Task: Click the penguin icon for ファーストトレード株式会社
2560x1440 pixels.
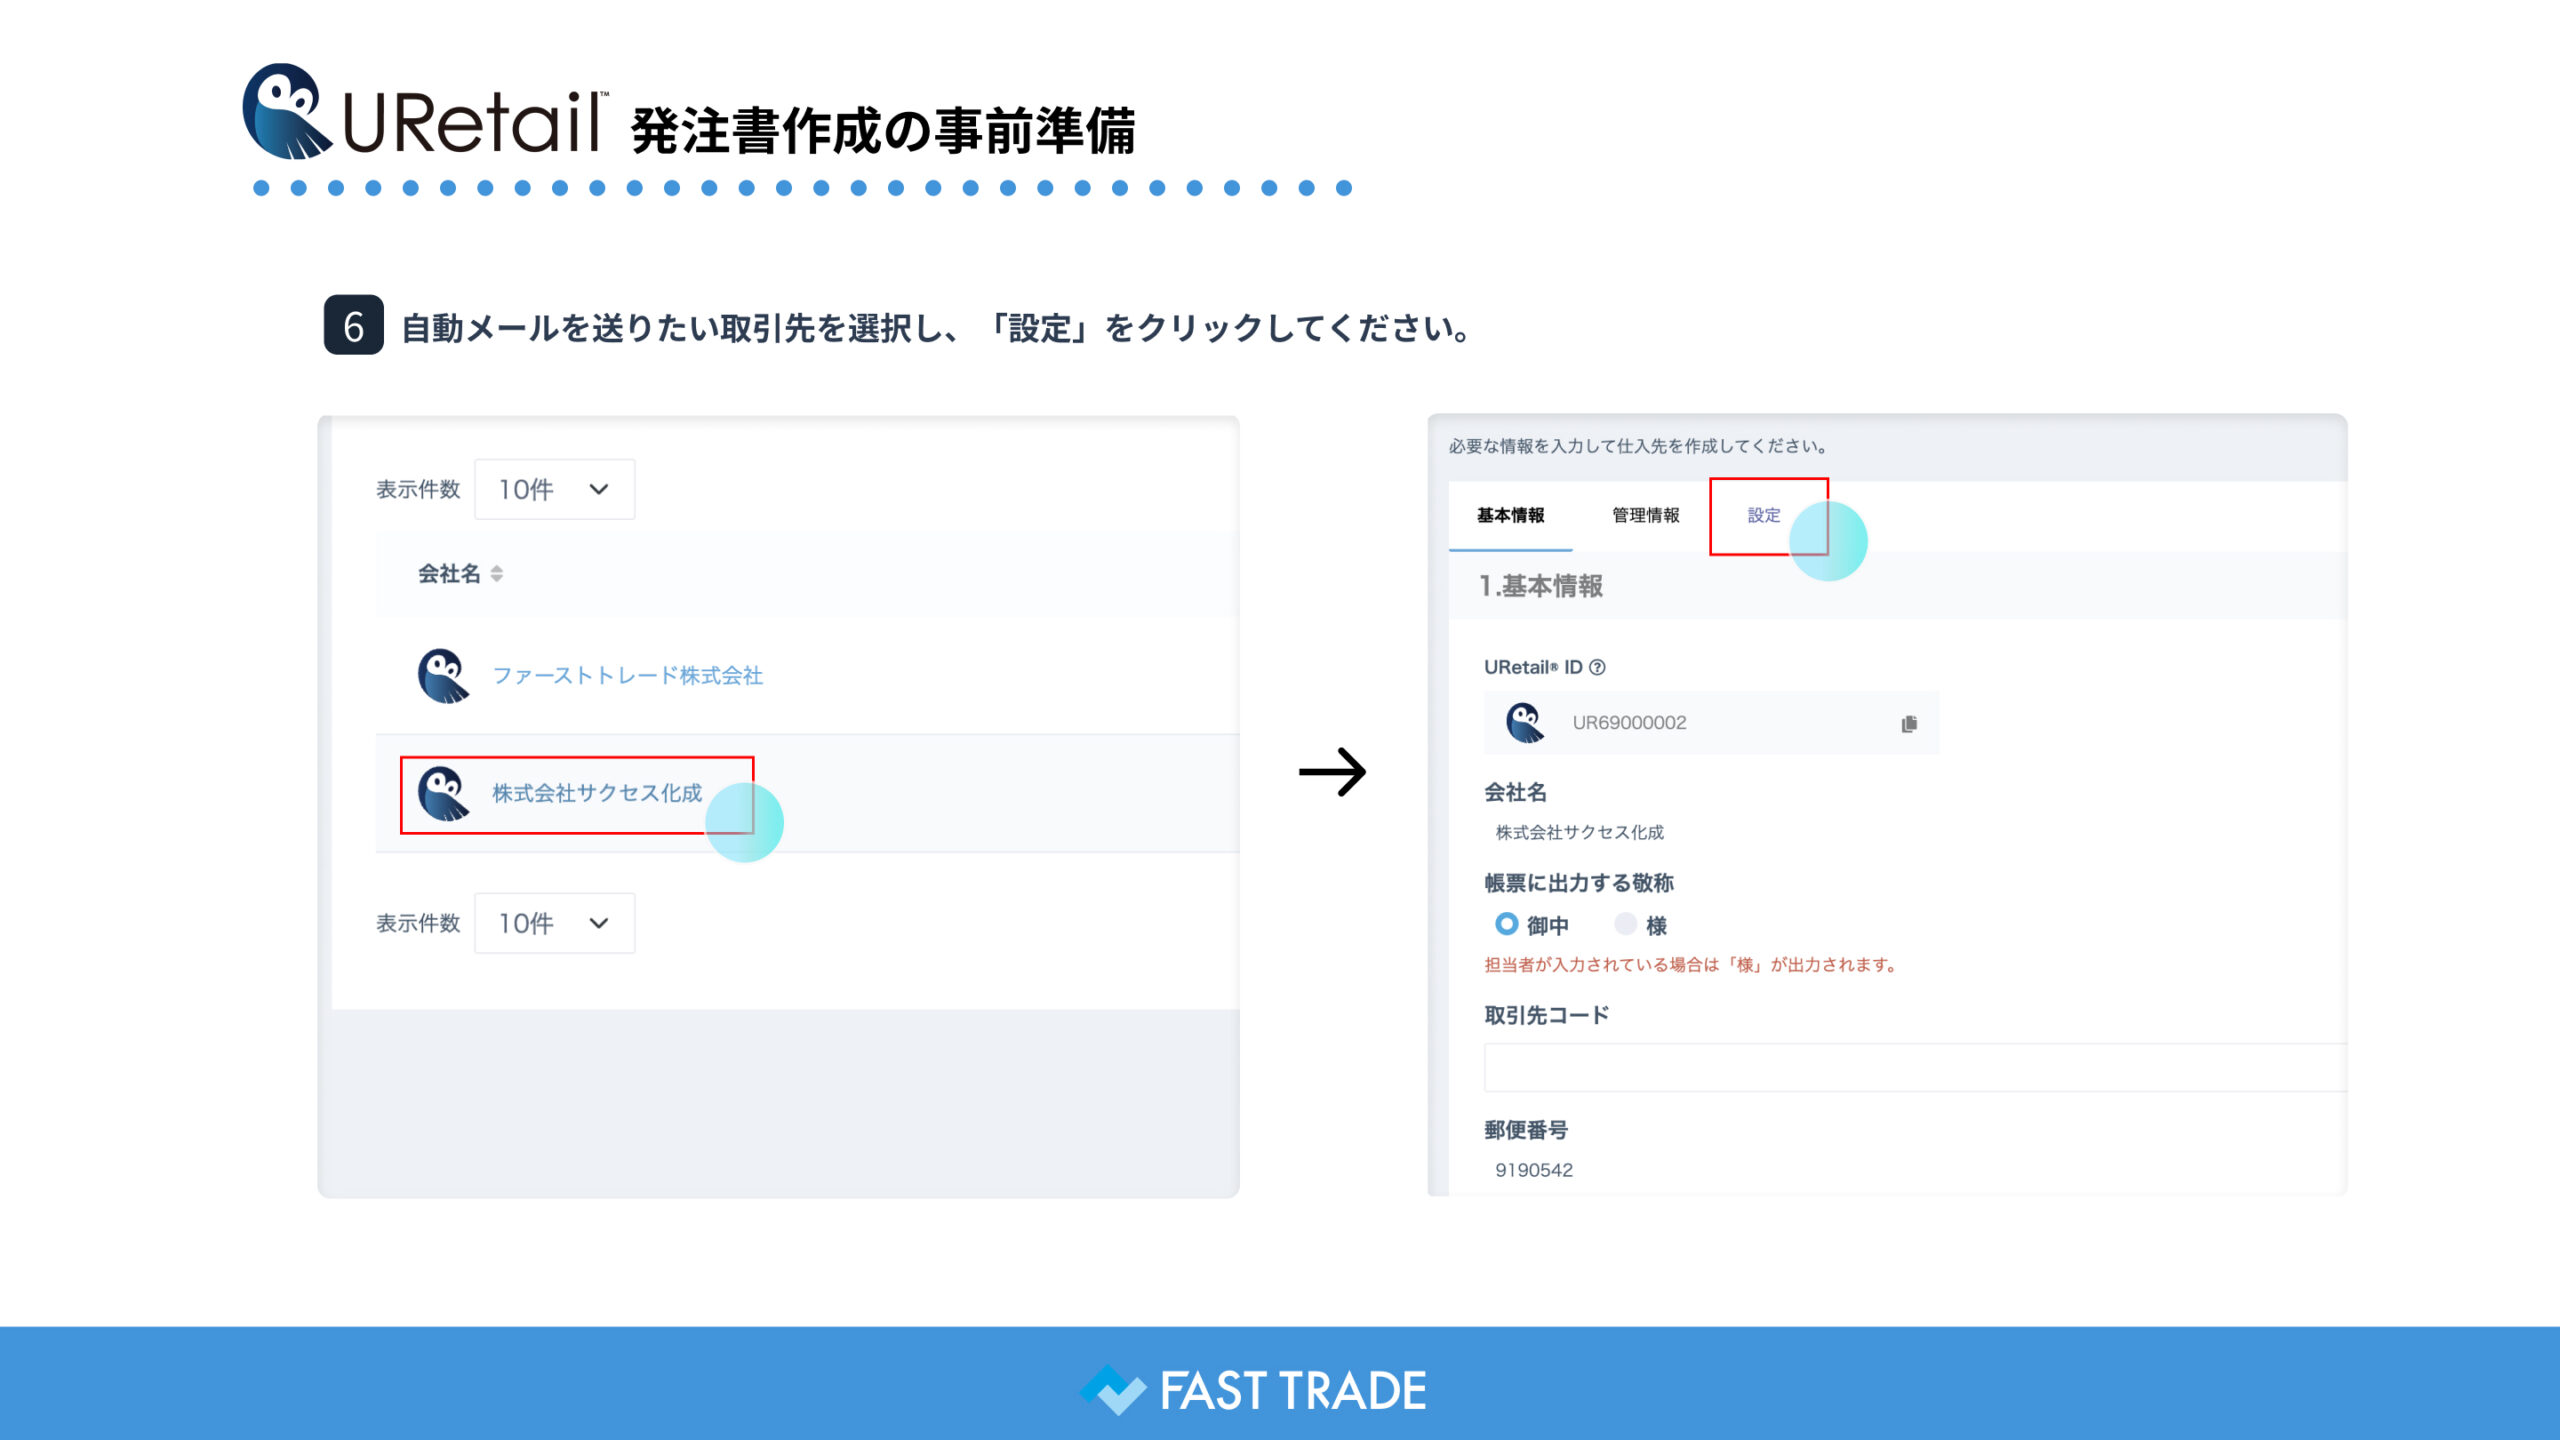Action: point(443,676)
